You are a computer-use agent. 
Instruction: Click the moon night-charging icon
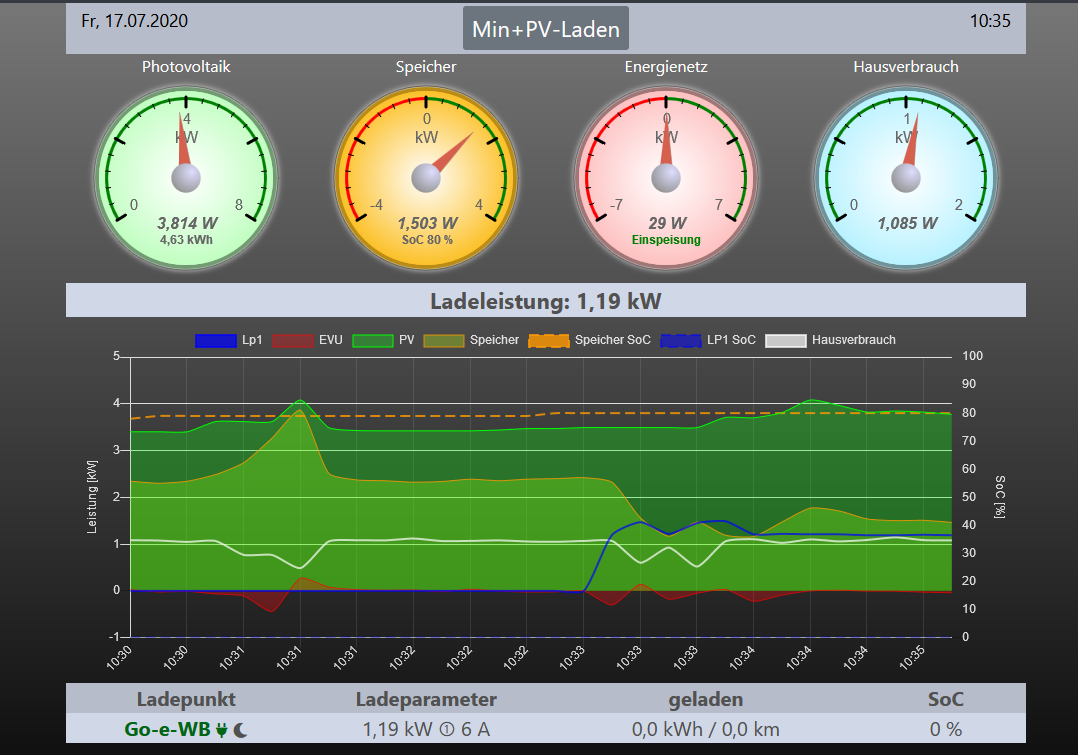pyautogui.click(x=240, y=730)
